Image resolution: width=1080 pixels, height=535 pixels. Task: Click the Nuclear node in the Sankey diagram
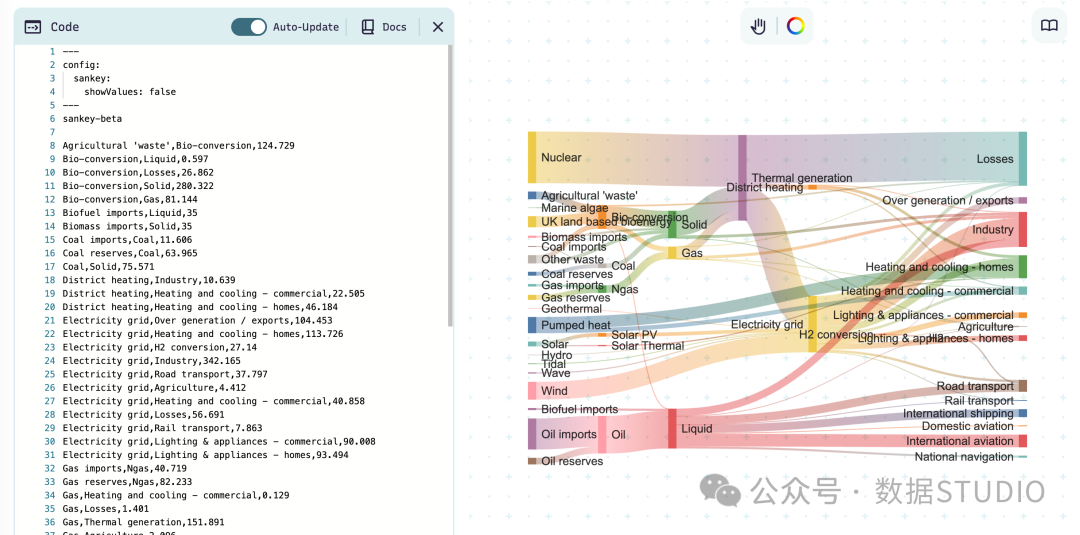532,158
